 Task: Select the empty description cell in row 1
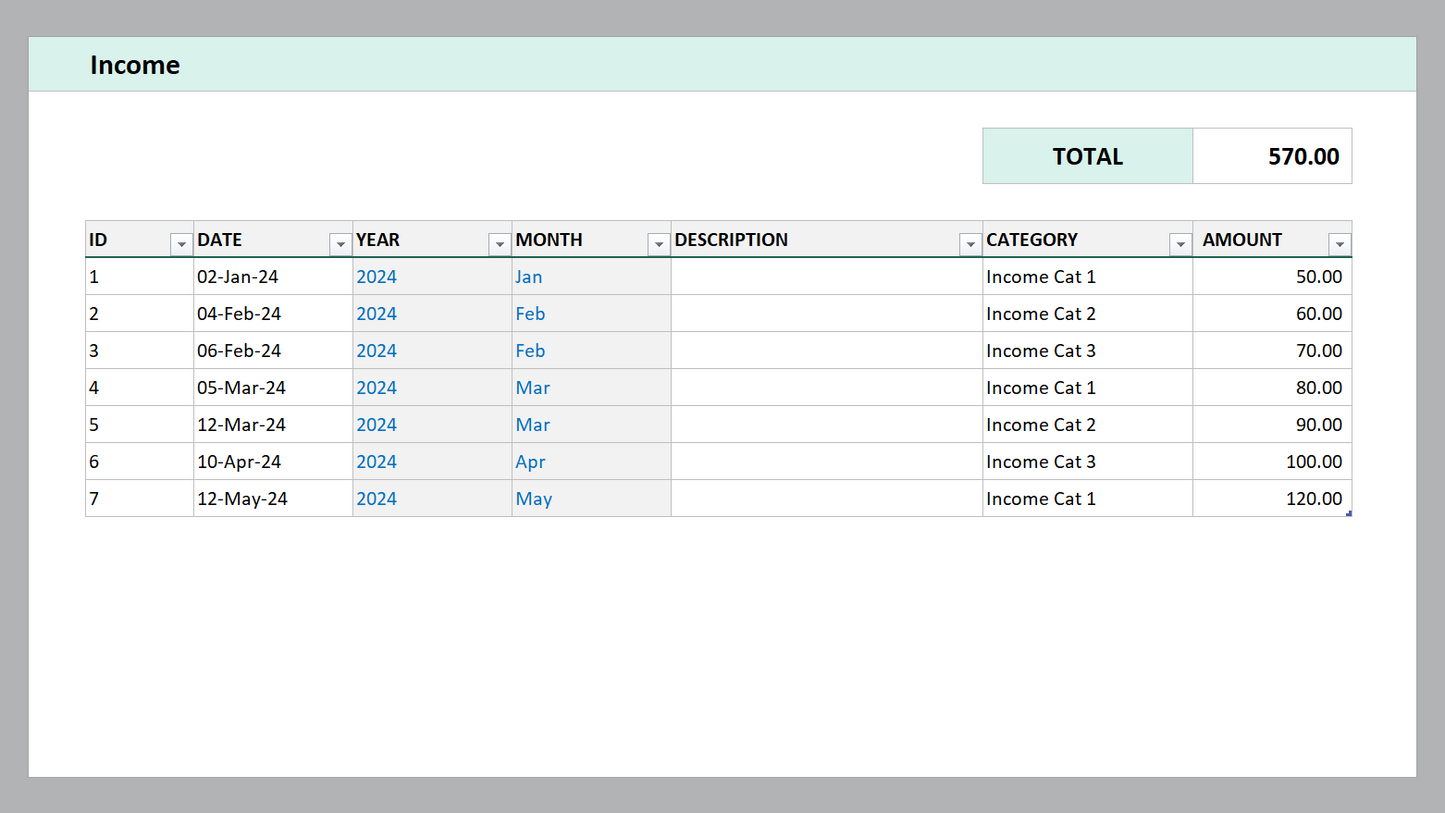(826, 277)
